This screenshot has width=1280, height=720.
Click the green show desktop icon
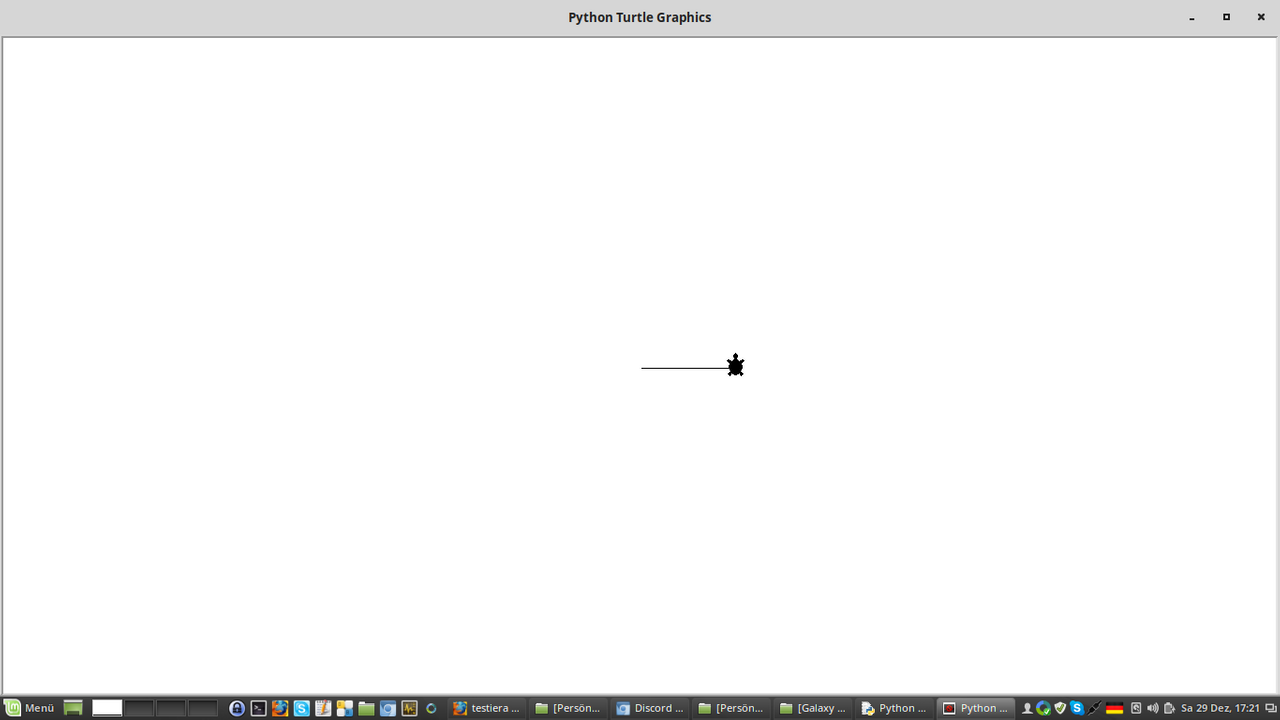tap(73, 708)
